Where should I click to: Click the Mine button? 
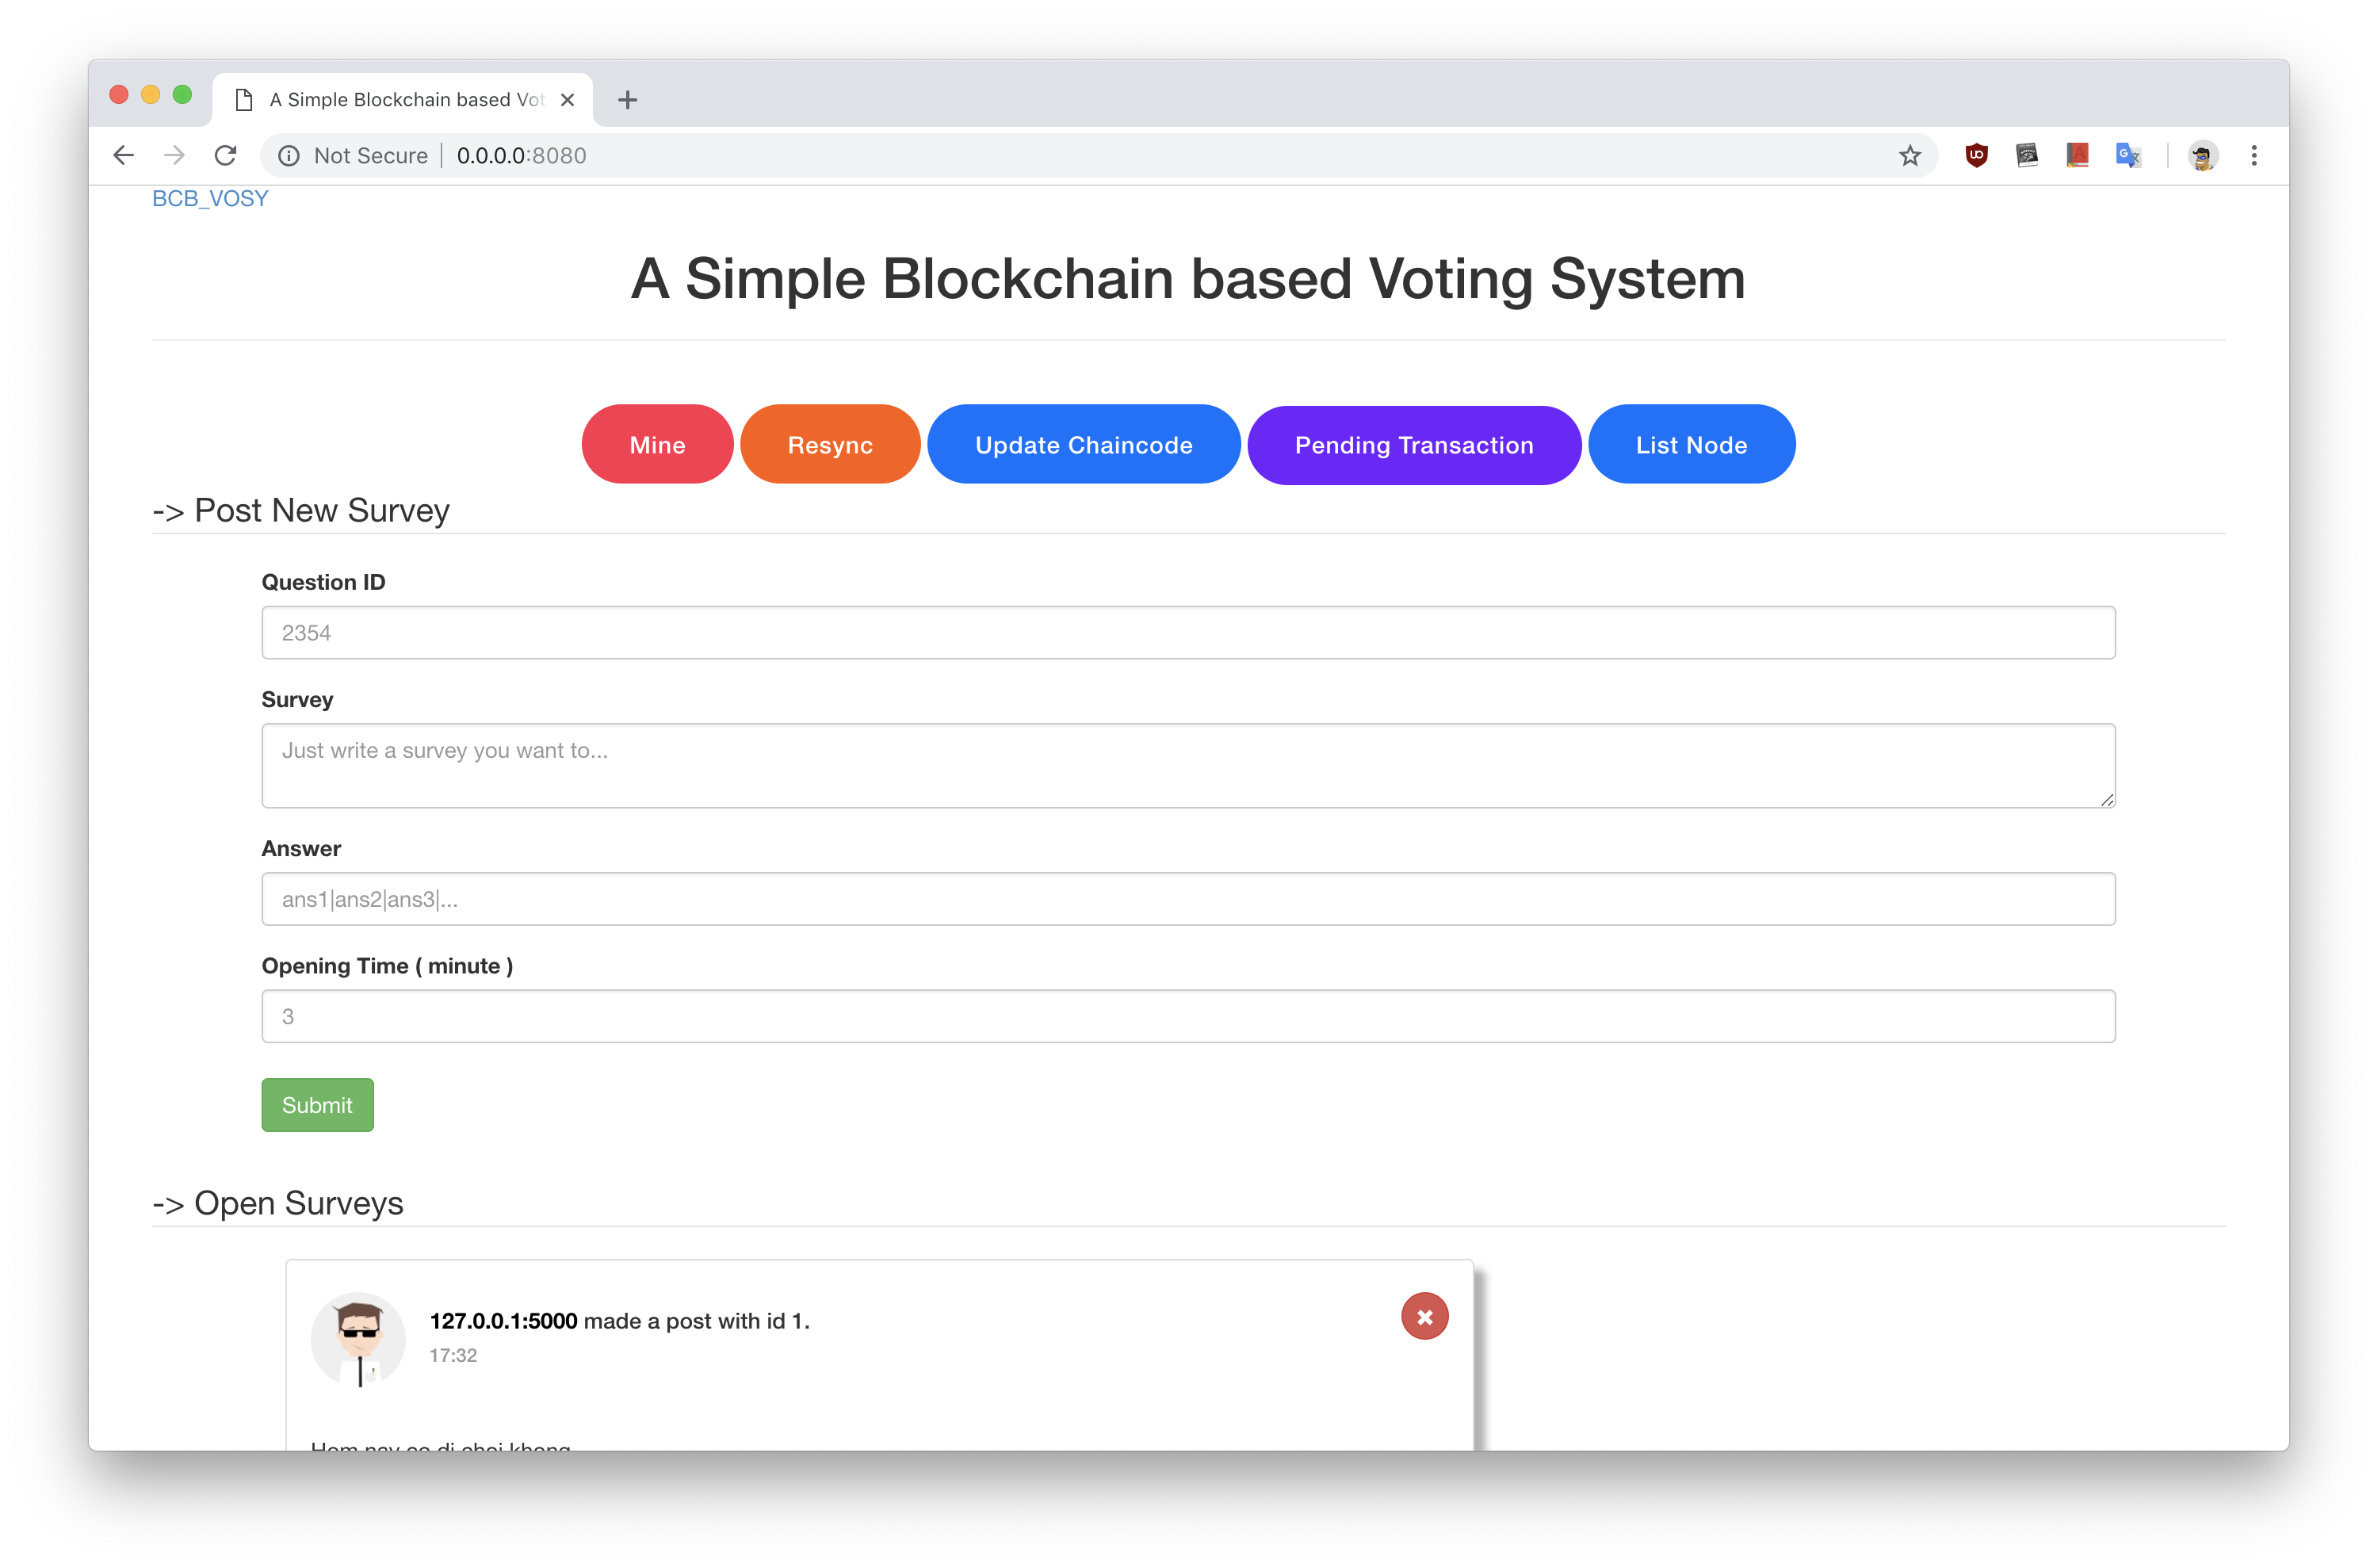coord(657,444)
